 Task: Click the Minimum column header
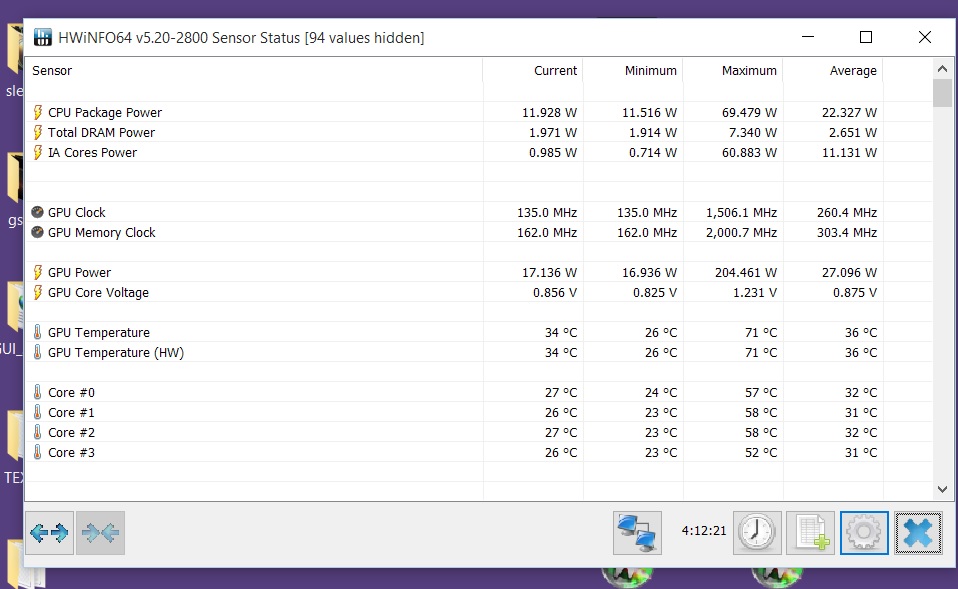(x=633, y=71)
